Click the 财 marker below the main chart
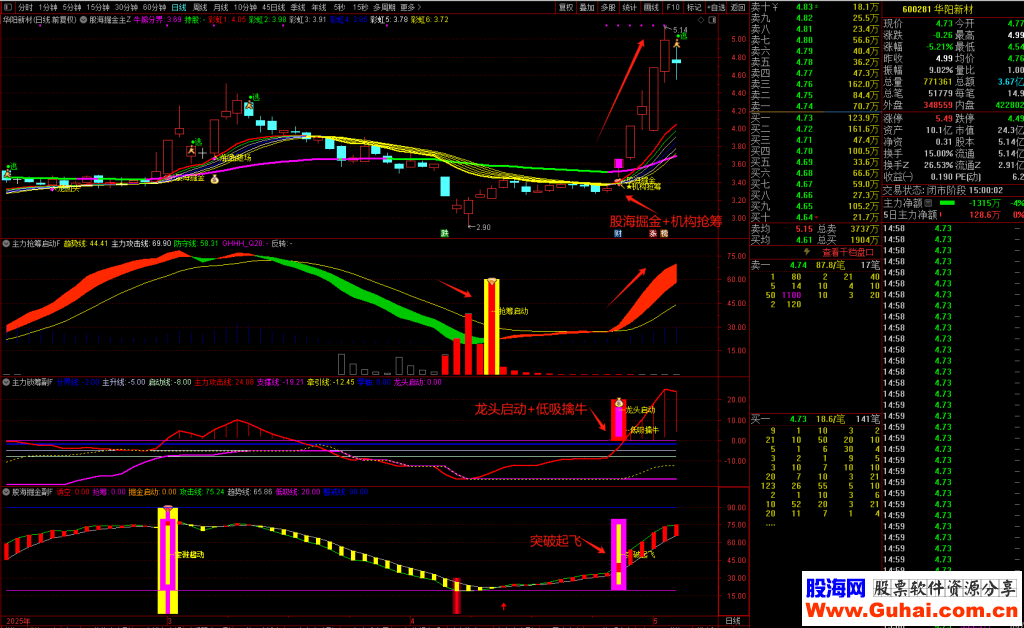This screenshot has width=1024, height=628. [x=617, y=233]
